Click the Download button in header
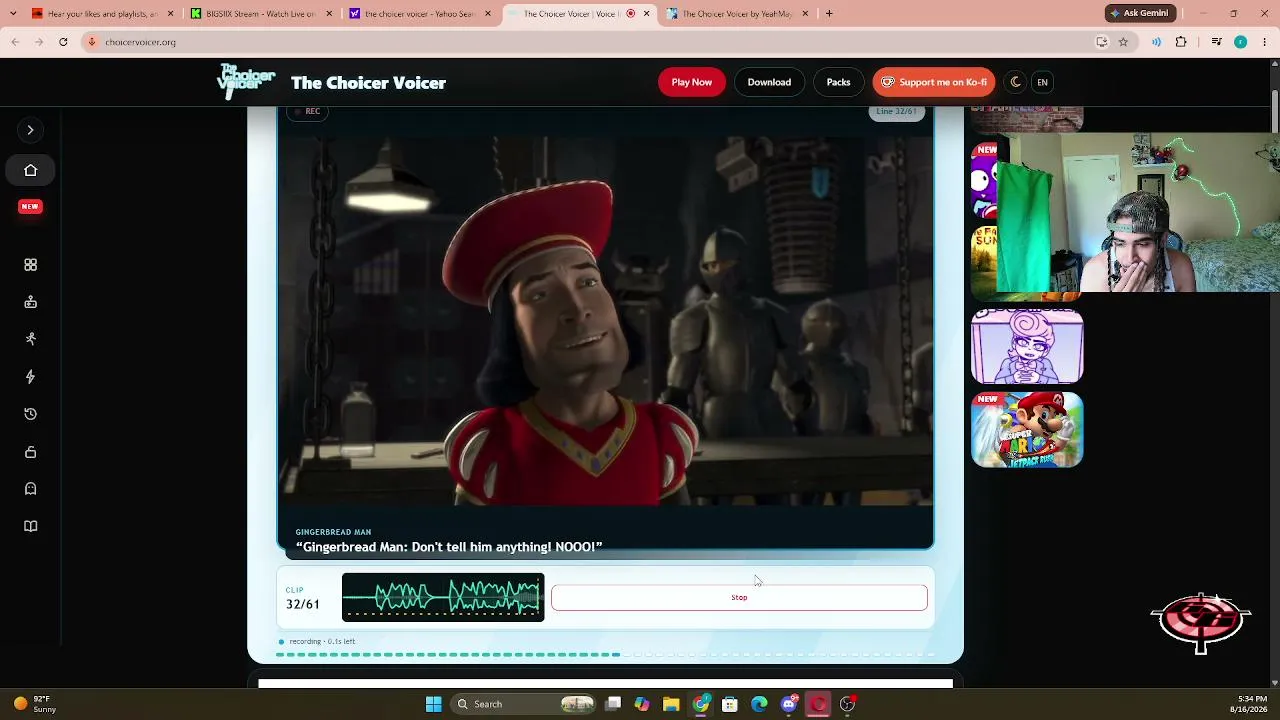 (x=769, y=82)
